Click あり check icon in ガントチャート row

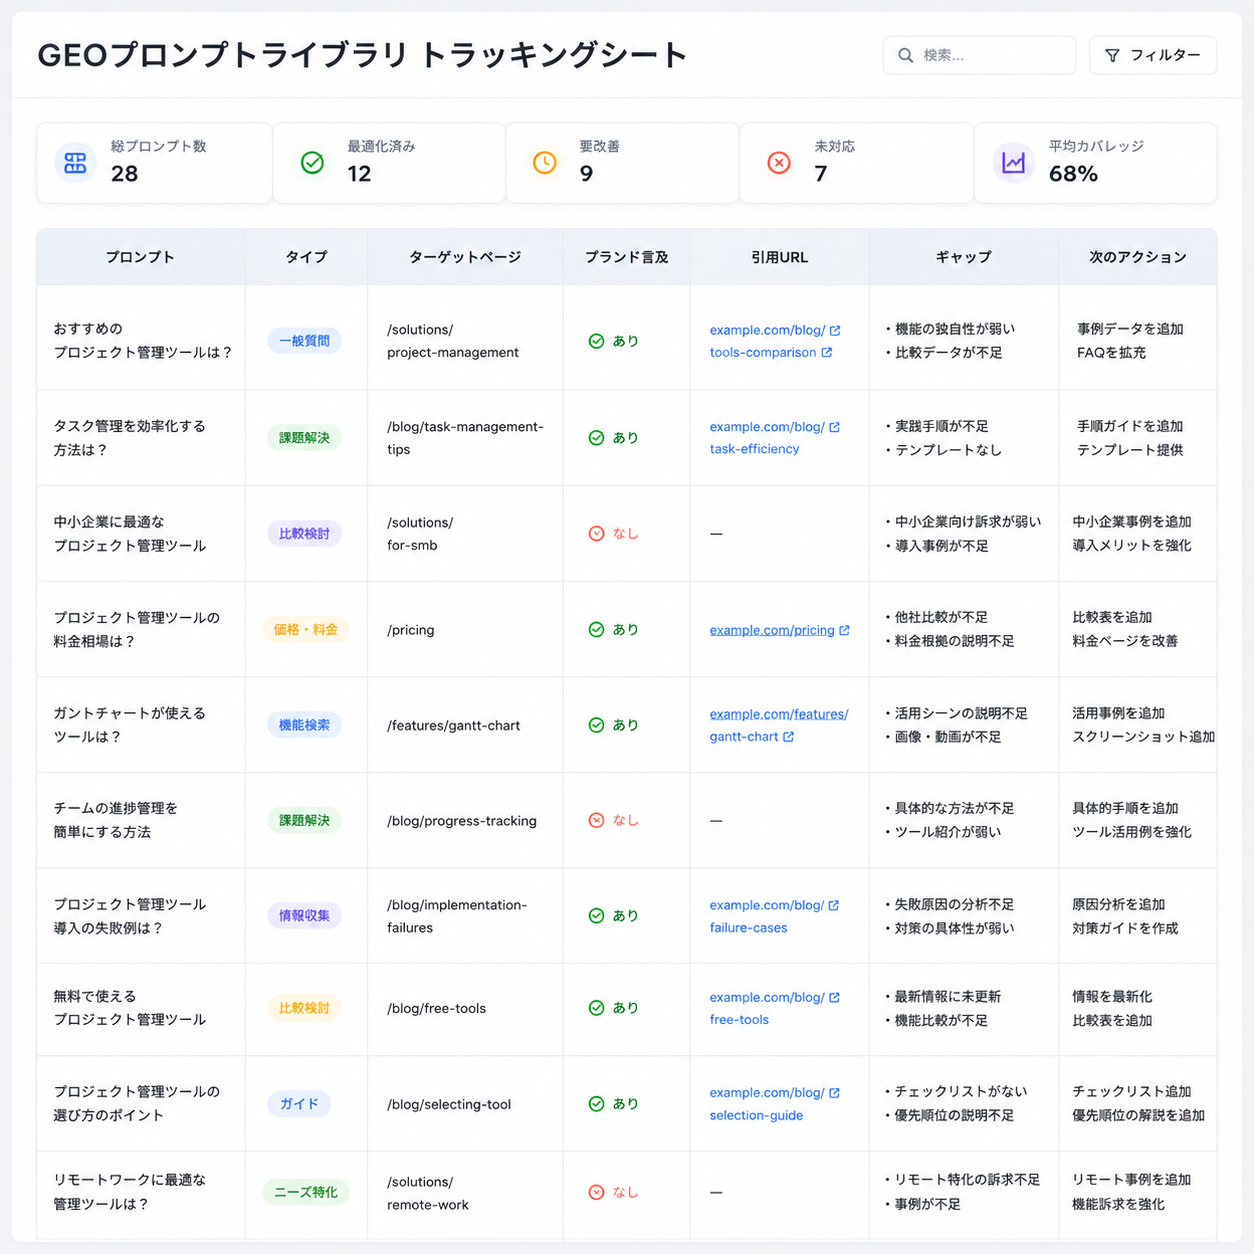(596, 725)
